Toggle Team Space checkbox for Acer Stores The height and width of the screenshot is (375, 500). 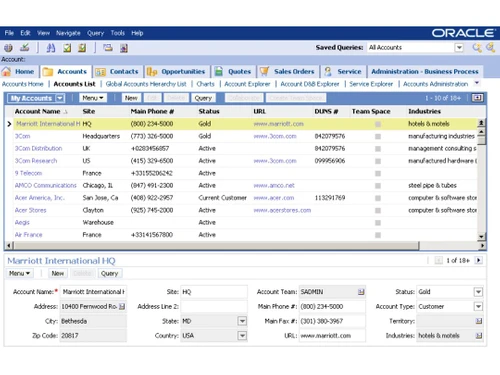point(378,210)
